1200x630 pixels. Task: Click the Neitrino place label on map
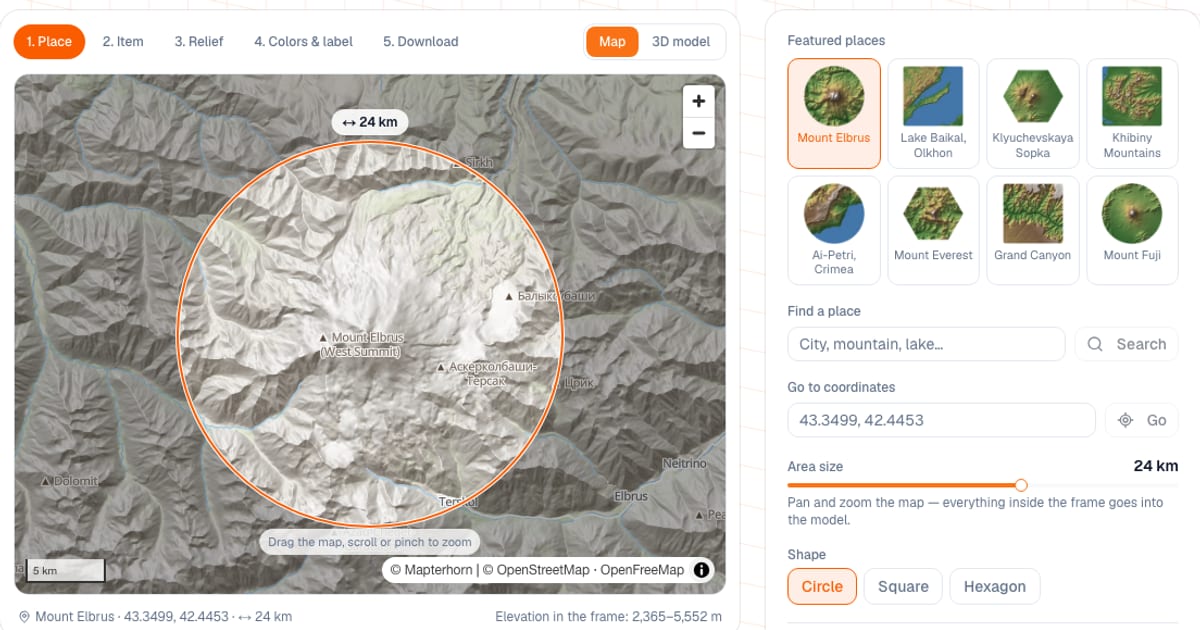pos(684,464)
